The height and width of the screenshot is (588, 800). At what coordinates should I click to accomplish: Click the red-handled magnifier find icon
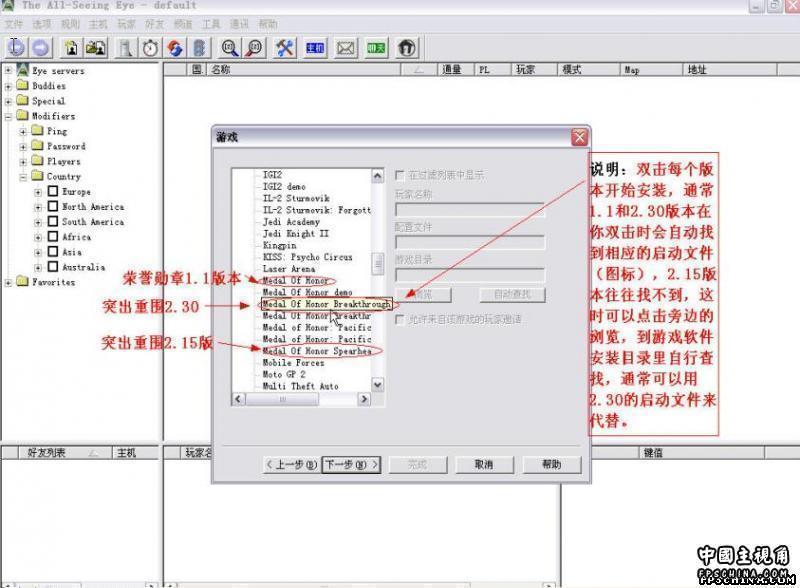pos(254,48)
